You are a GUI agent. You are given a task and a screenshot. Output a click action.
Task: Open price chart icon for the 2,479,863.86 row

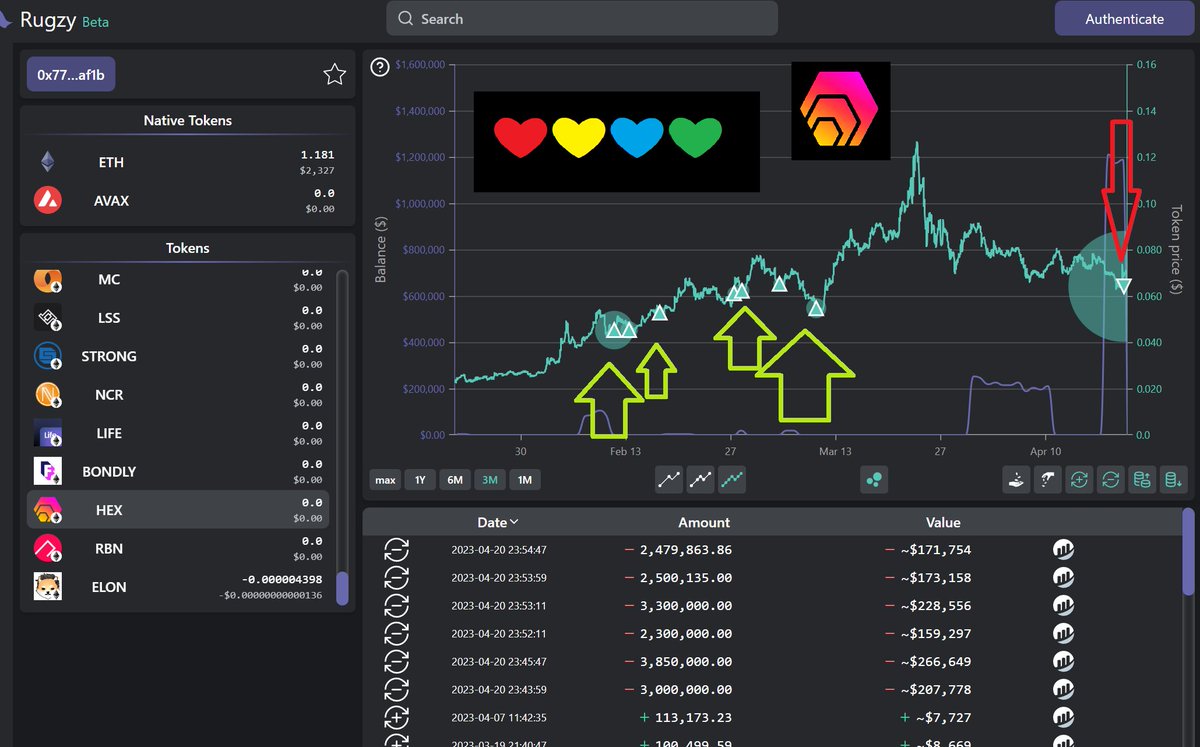click(1063, 549)
